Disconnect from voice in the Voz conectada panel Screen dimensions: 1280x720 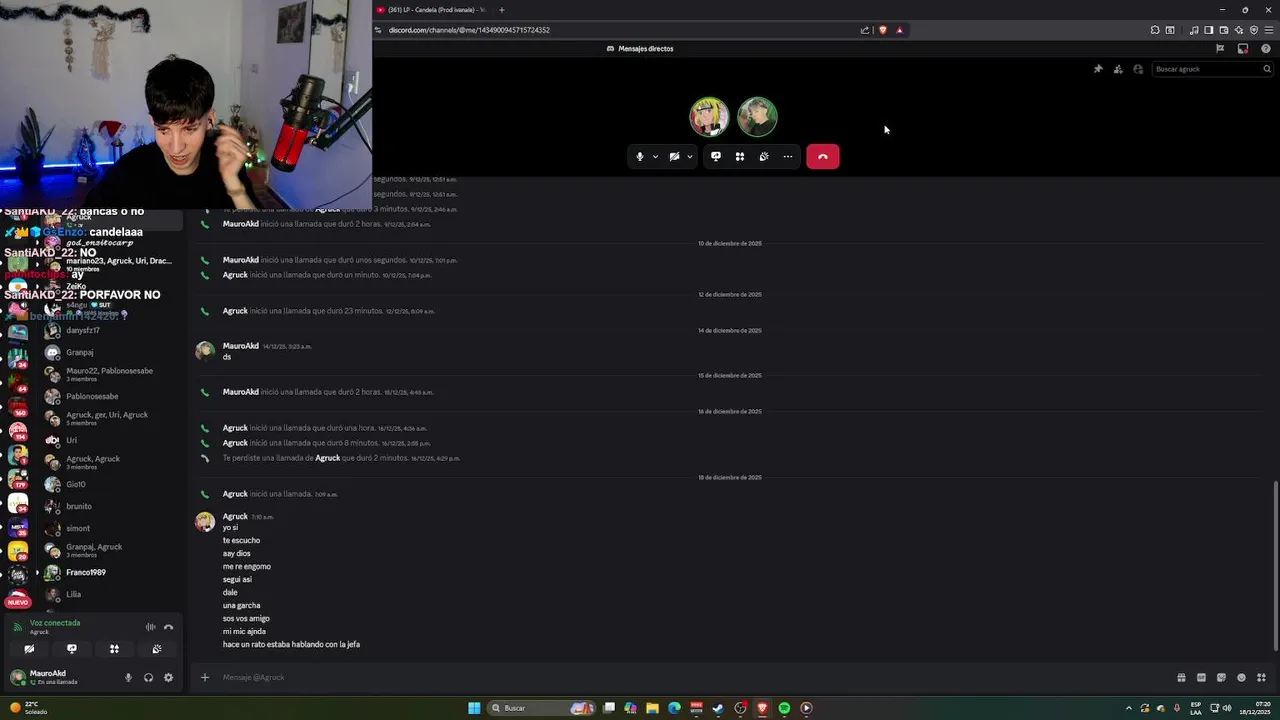[x=169, y=627]
